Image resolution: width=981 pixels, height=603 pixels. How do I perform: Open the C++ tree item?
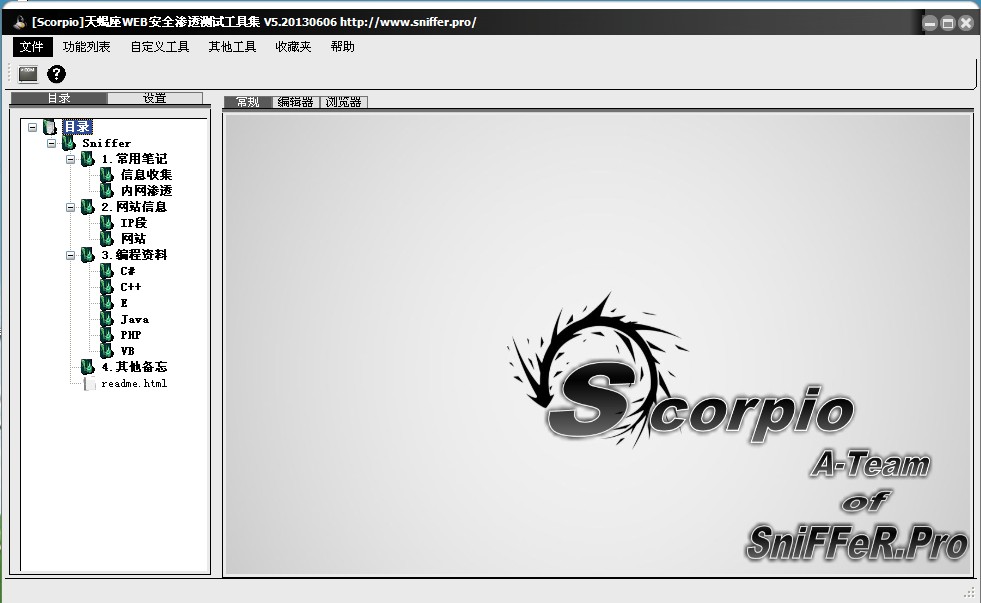pyautogui.click(x=131, y=287)
